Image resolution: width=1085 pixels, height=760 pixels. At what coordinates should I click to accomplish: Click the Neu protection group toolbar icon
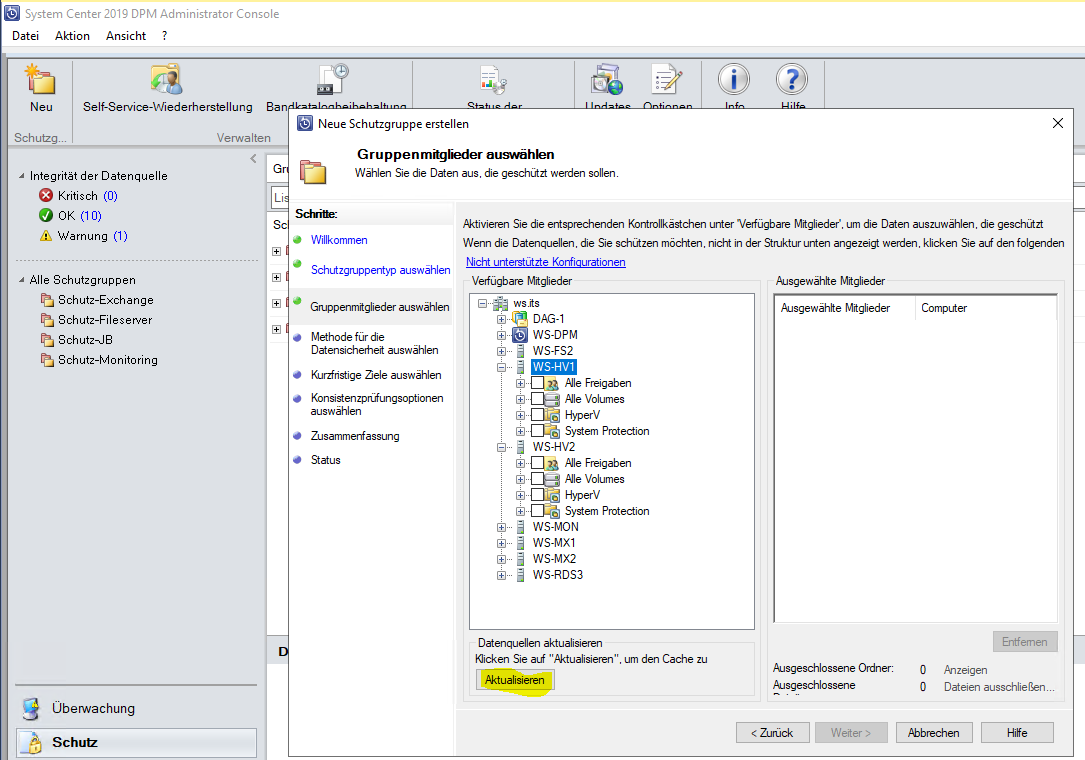click(40, 79)
